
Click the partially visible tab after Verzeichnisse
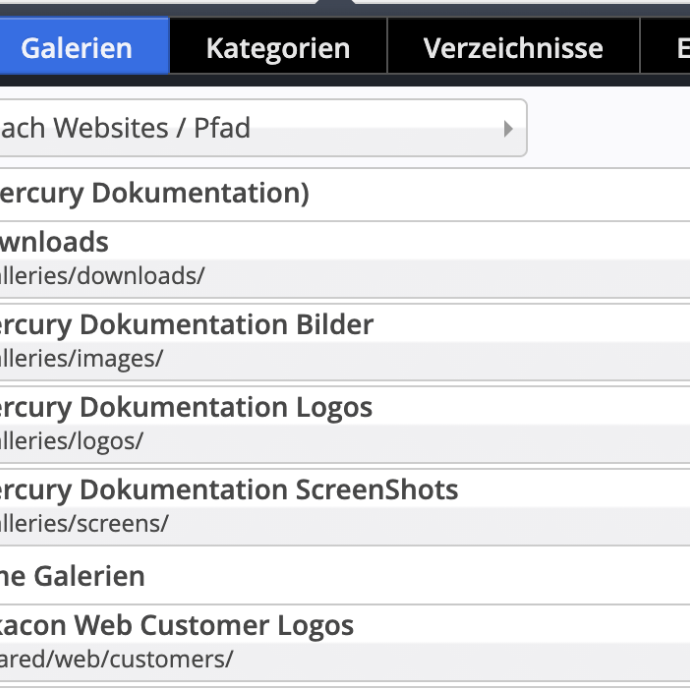(x=676, y=47)
